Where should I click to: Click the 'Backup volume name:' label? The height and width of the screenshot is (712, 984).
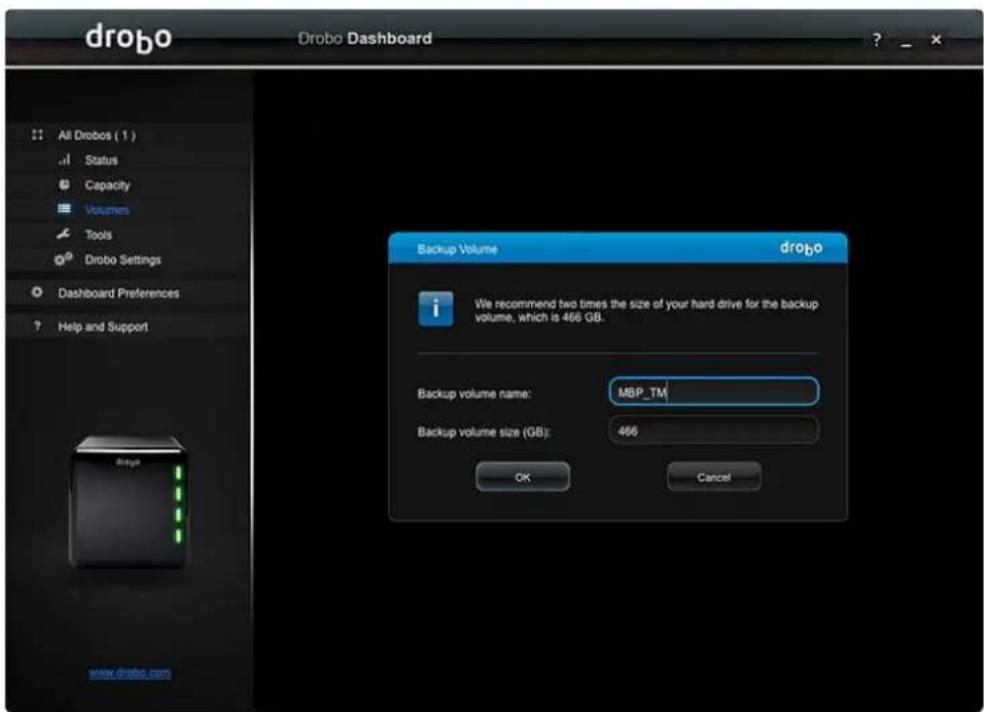(x=474, y=394)
